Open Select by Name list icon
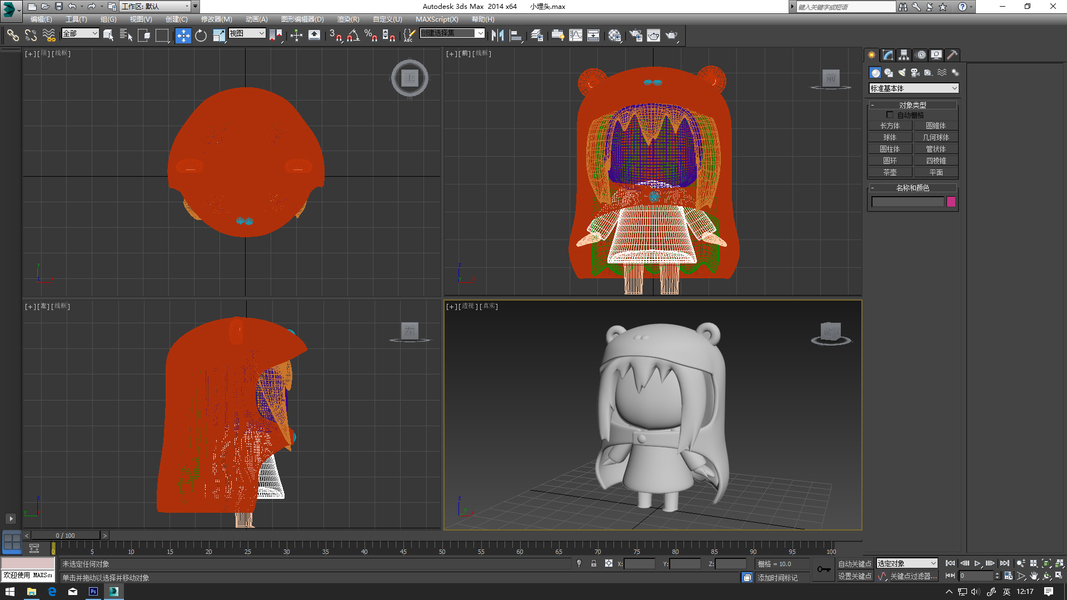This screenshot has height=600, width=1067. click(126, 35)
